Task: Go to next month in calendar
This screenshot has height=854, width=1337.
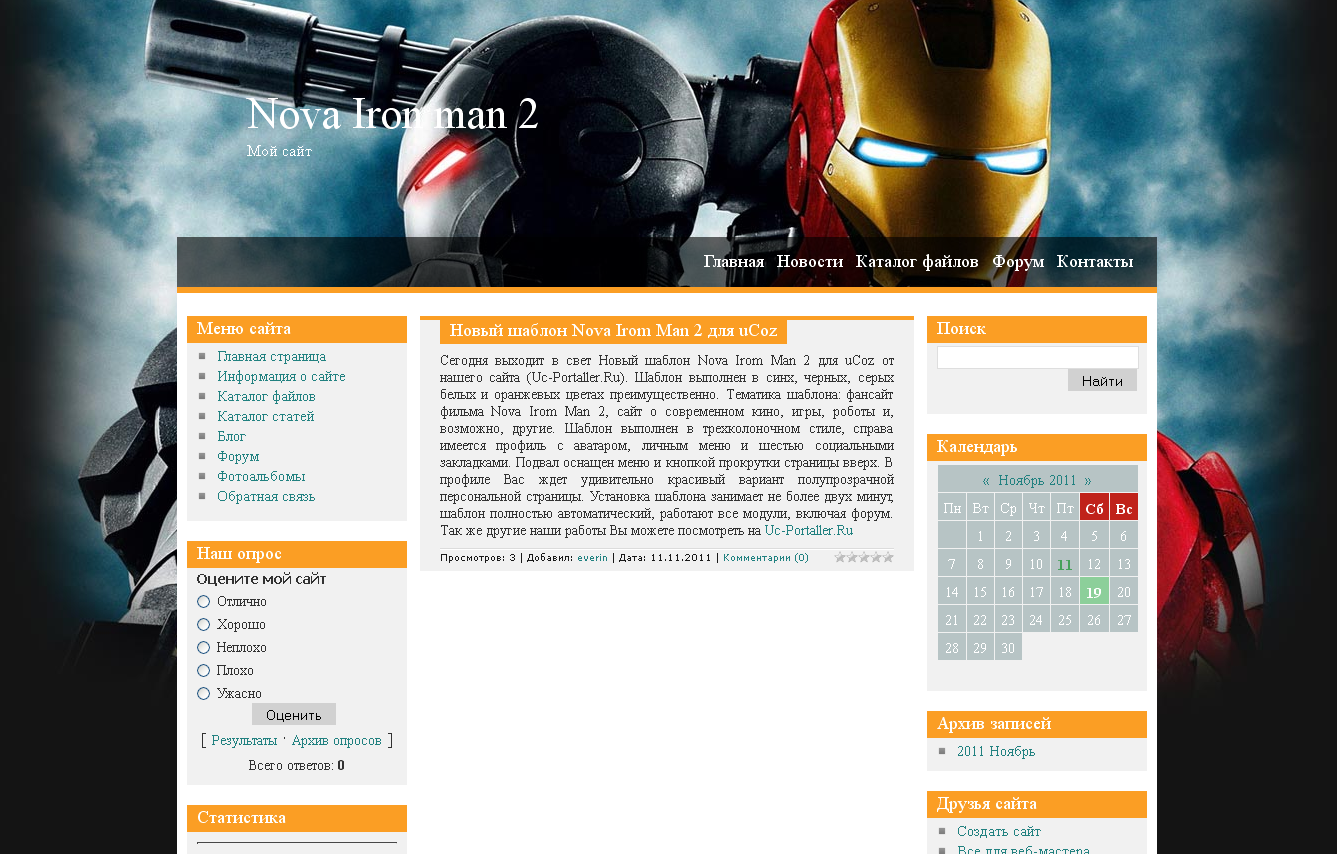Action: (x=1088, y=480)
